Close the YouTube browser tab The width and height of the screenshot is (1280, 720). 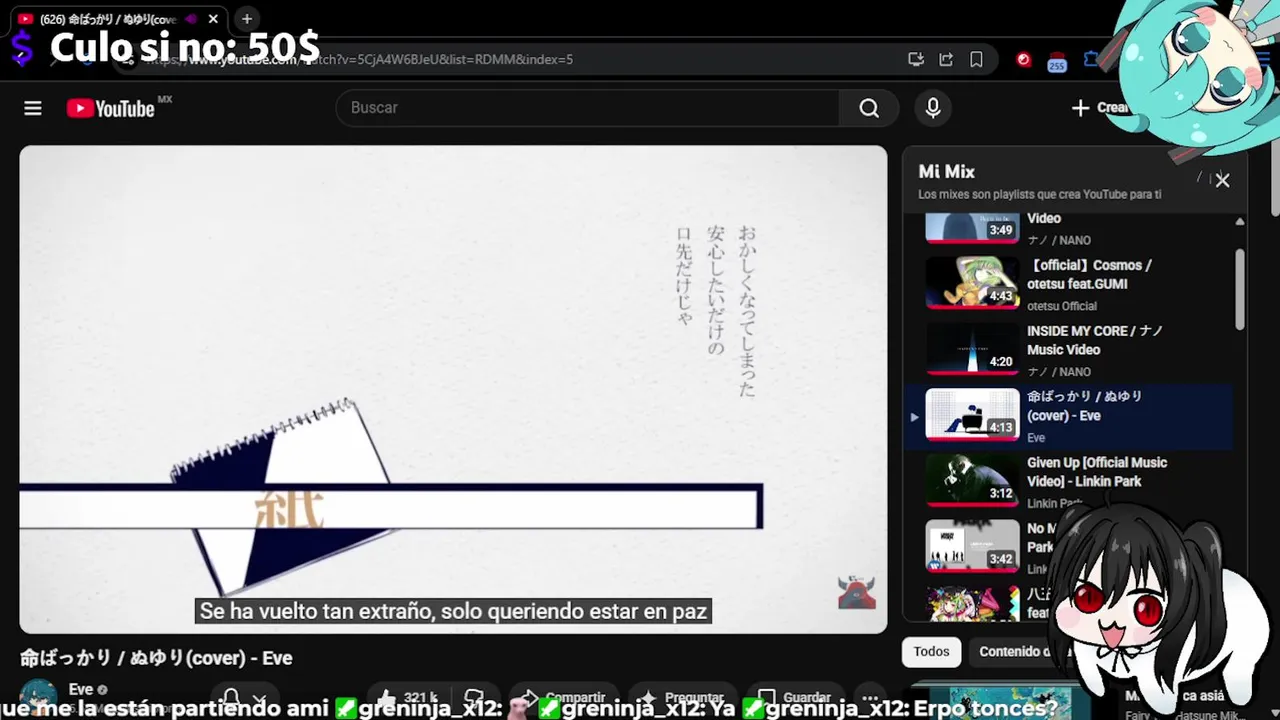[213, 19]
